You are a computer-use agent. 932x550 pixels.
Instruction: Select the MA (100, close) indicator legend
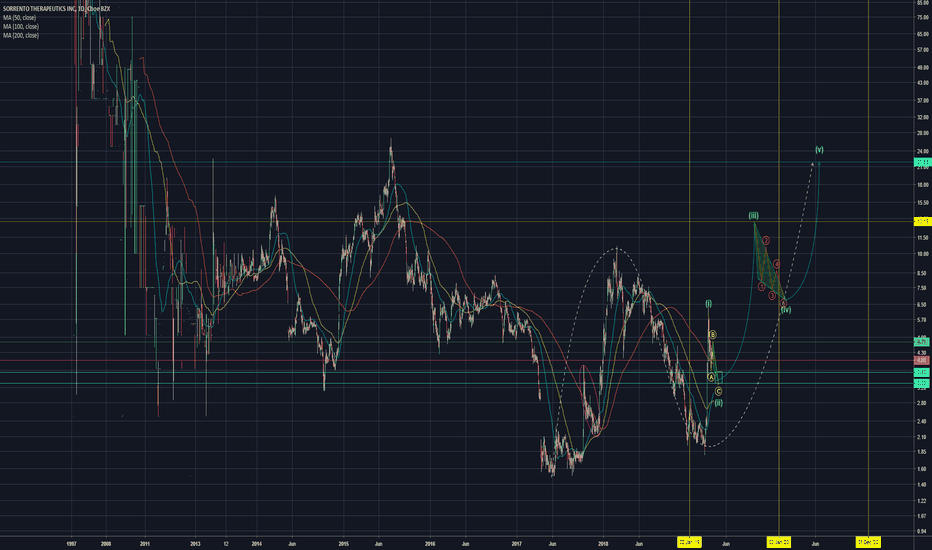pyautogui.click(x=21, y=27)
